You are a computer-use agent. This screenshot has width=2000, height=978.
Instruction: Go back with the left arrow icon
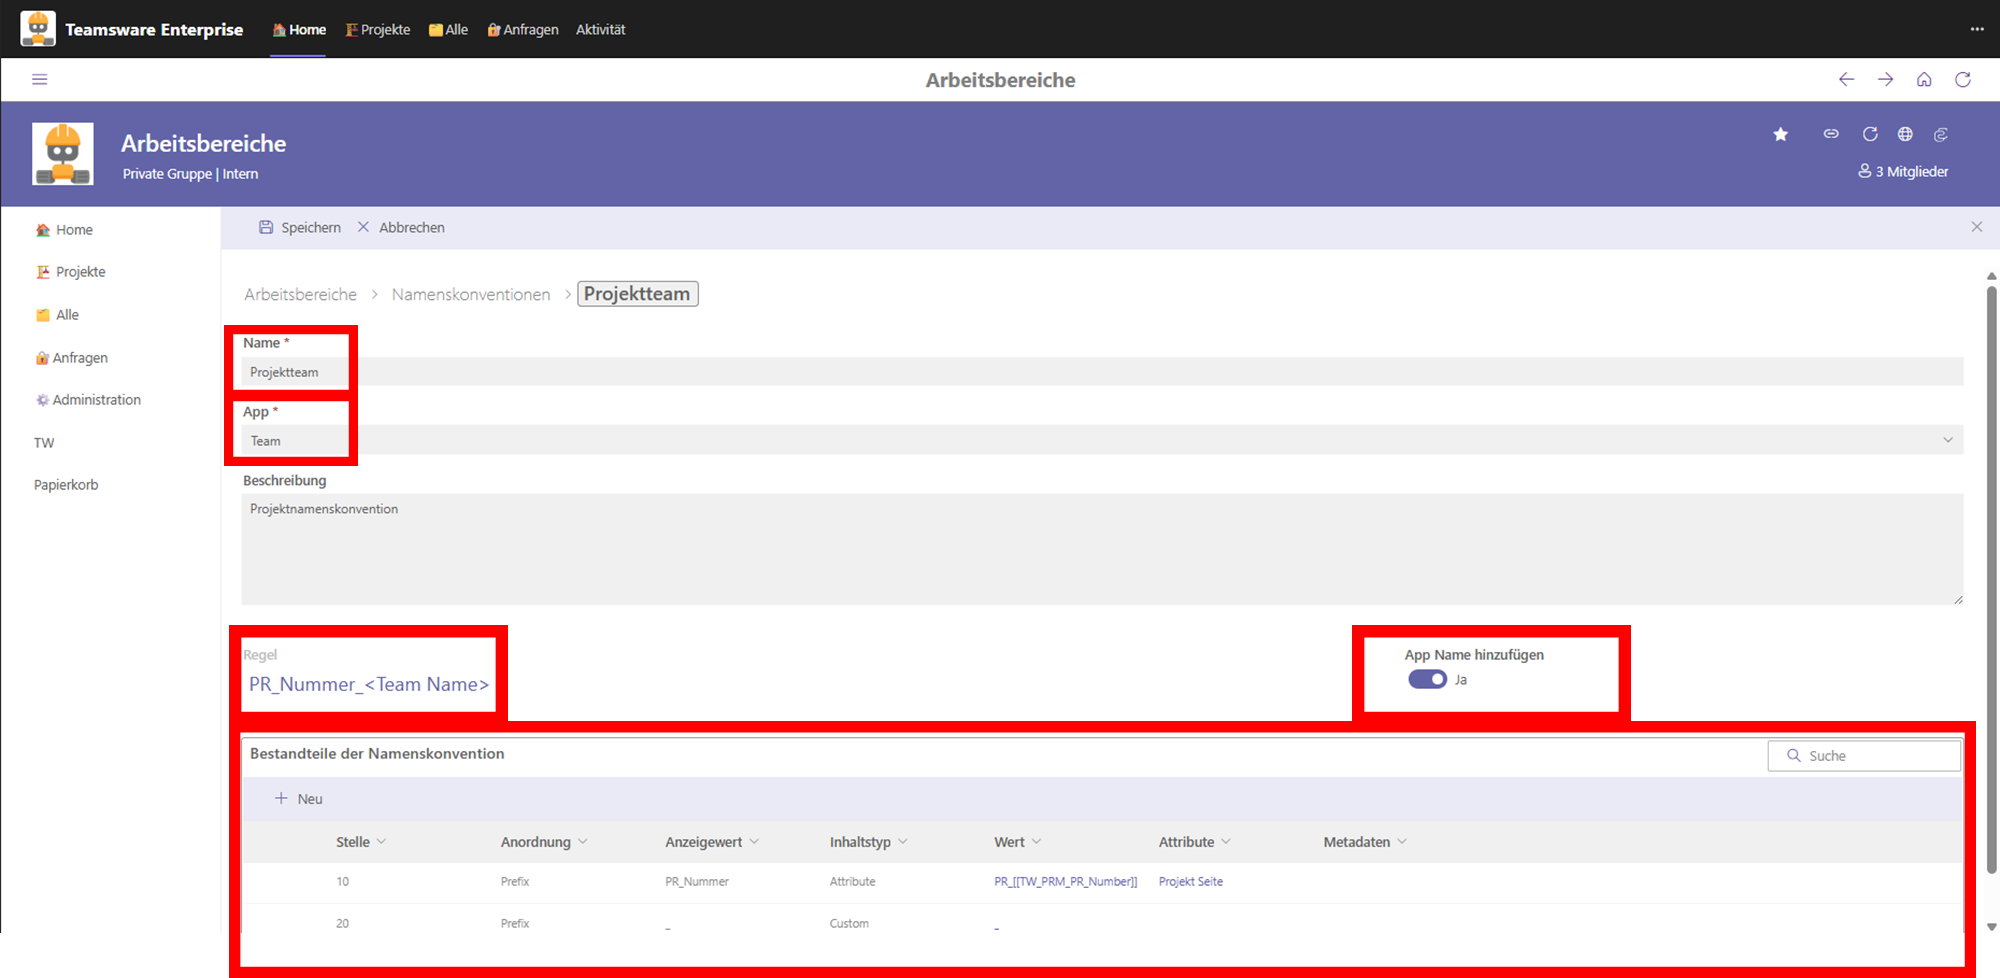pyautogui.click(x=1846, y=80)
